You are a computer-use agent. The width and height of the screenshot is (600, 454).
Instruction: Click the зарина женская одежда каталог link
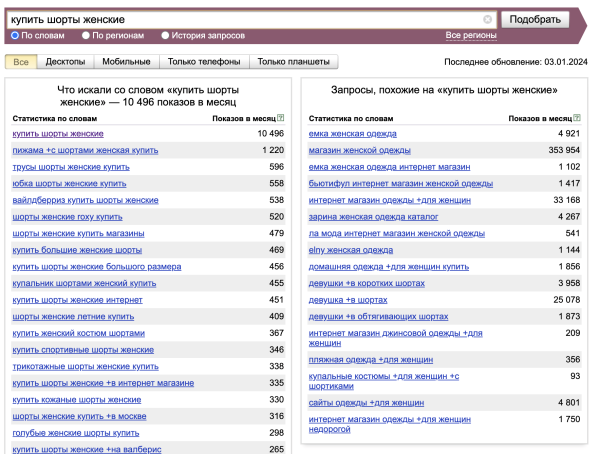click(x=373, y=216)
